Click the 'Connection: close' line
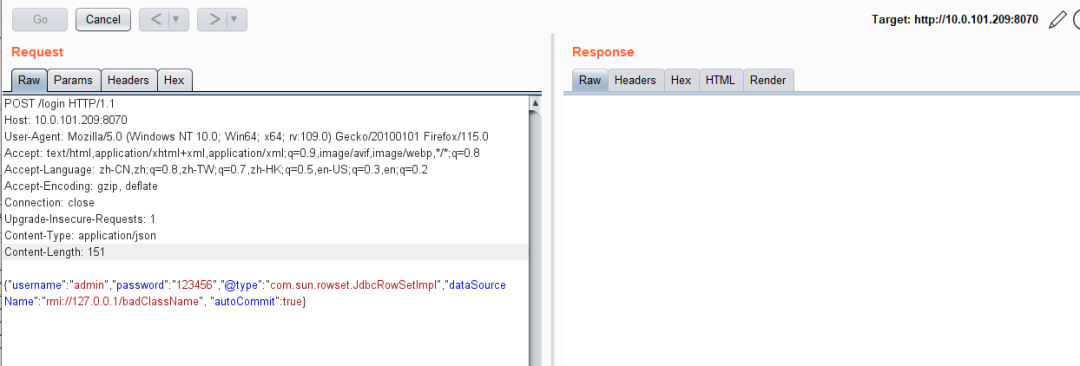The width and height of the screenshot is (1080, 366). click(x=49, y=203)
